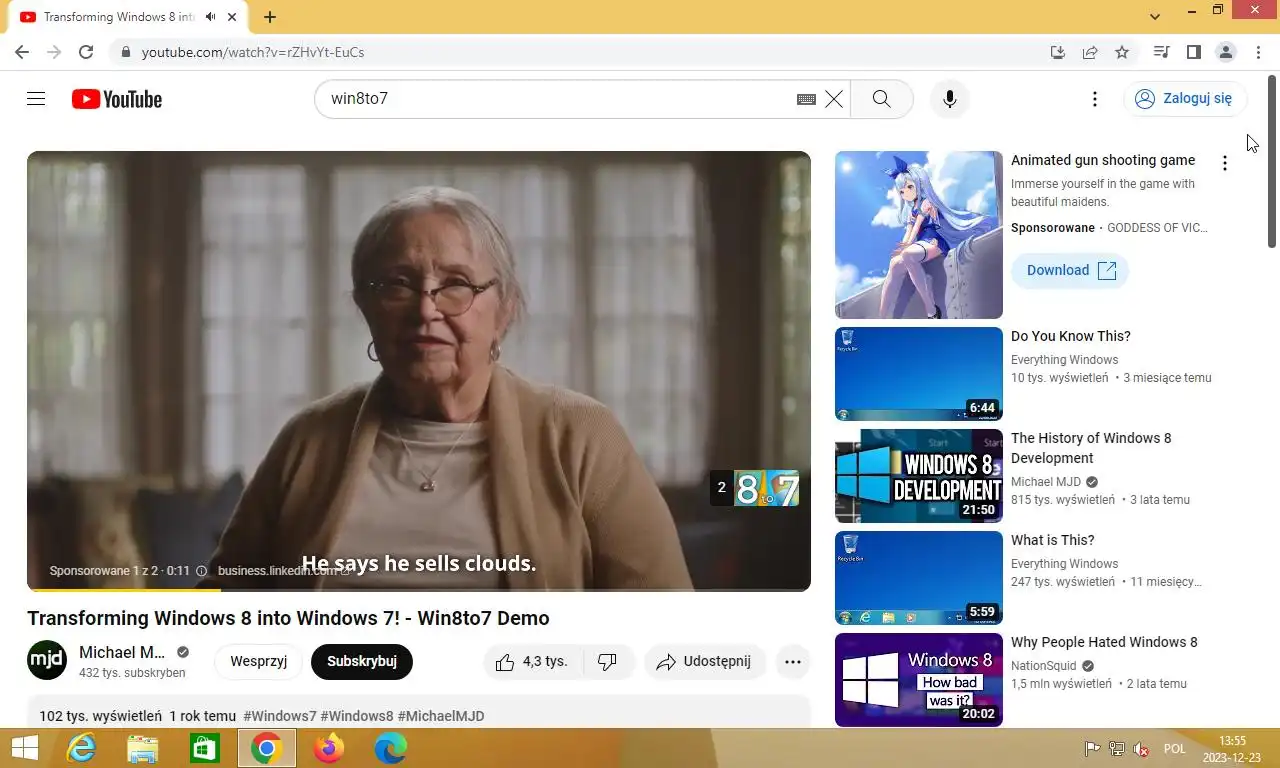View site information lock icon
1280x768 pixels.
click(x=125, y=52)
